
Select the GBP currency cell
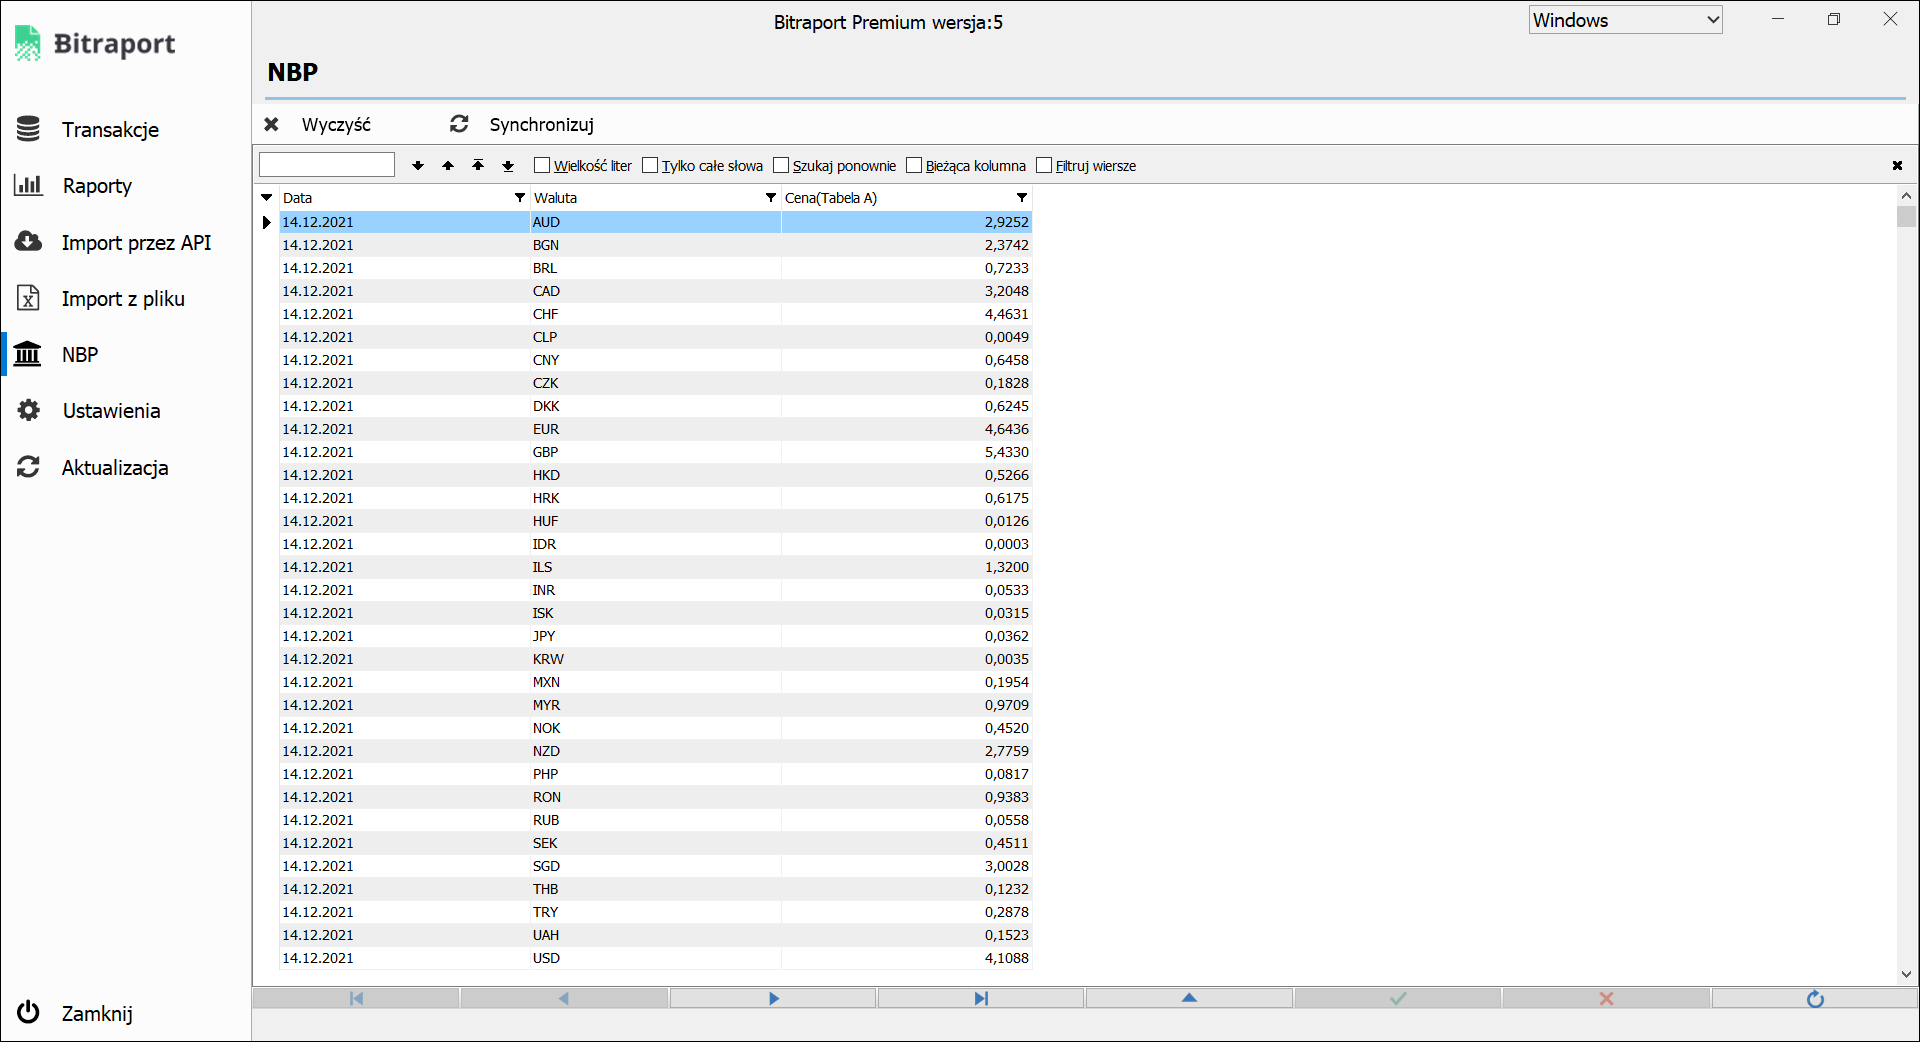coord(655,452)
